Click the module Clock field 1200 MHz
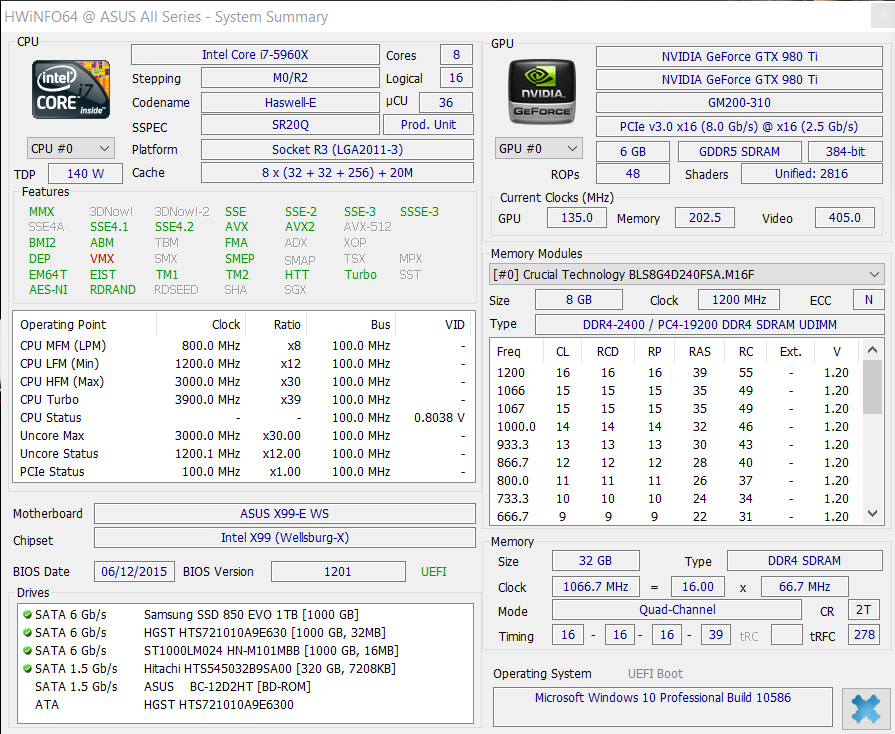The width and height of the screenshot is (895, 734). 739,300
